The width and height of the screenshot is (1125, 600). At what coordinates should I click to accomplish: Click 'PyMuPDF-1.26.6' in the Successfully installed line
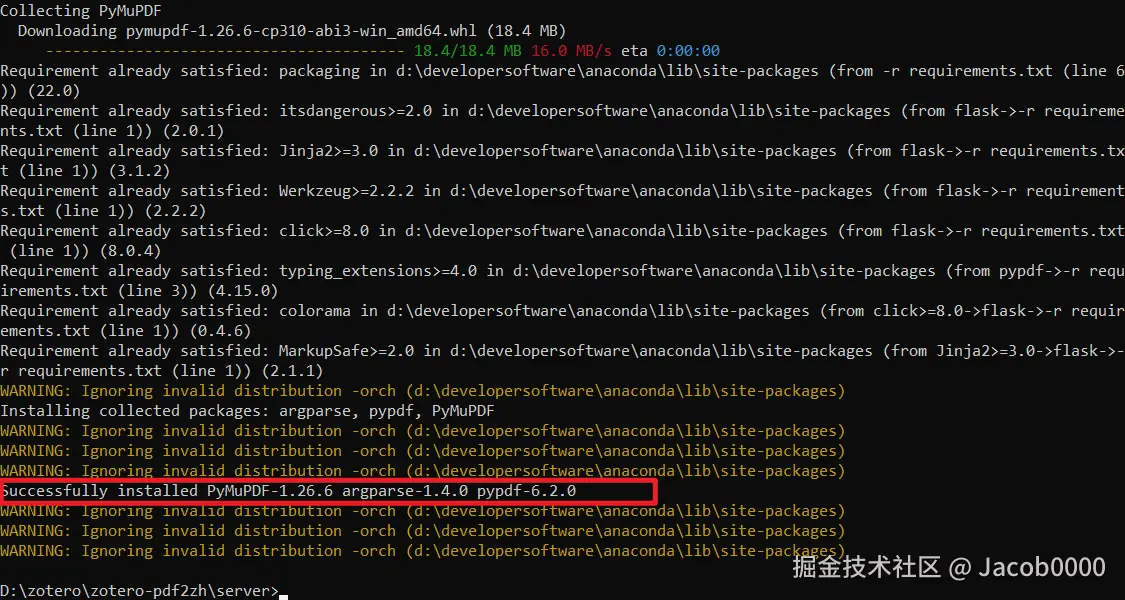(x=270, y=492)
